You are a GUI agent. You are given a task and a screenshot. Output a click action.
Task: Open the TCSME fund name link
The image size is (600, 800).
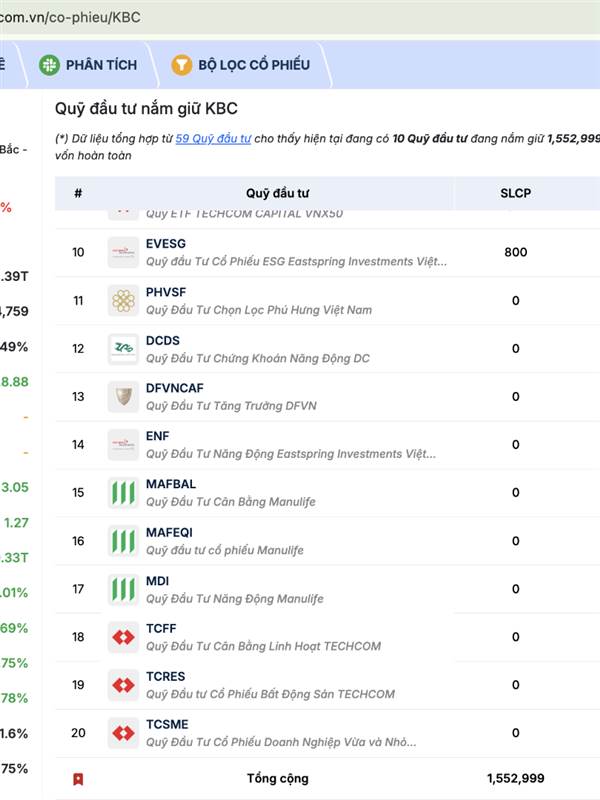tap(167, 725)
